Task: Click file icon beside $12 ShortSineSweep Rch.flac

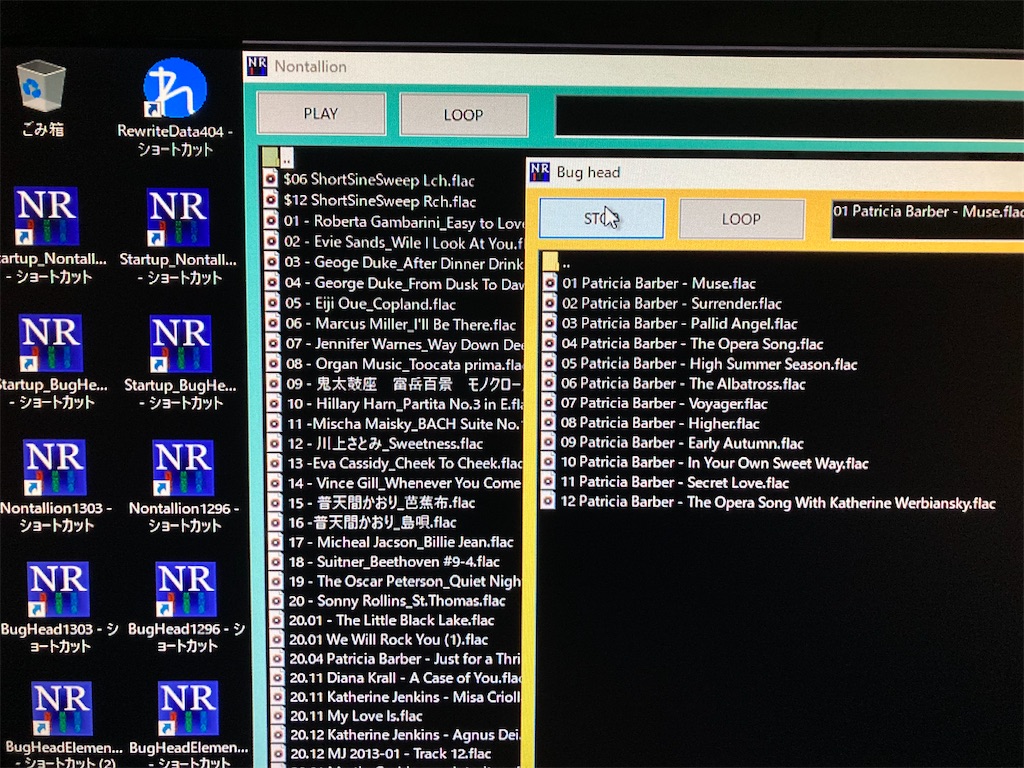Action: point(271,200)
